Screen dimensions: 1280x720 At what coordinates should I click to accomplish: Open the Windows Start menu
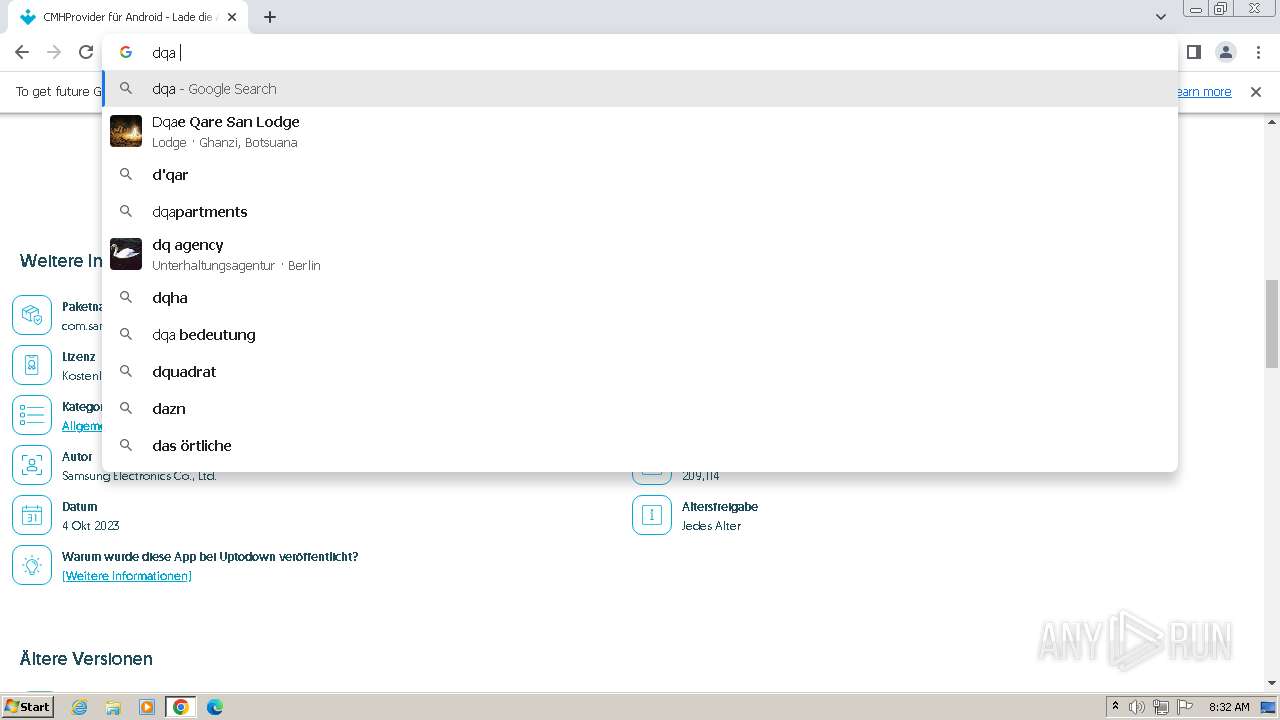28,707
